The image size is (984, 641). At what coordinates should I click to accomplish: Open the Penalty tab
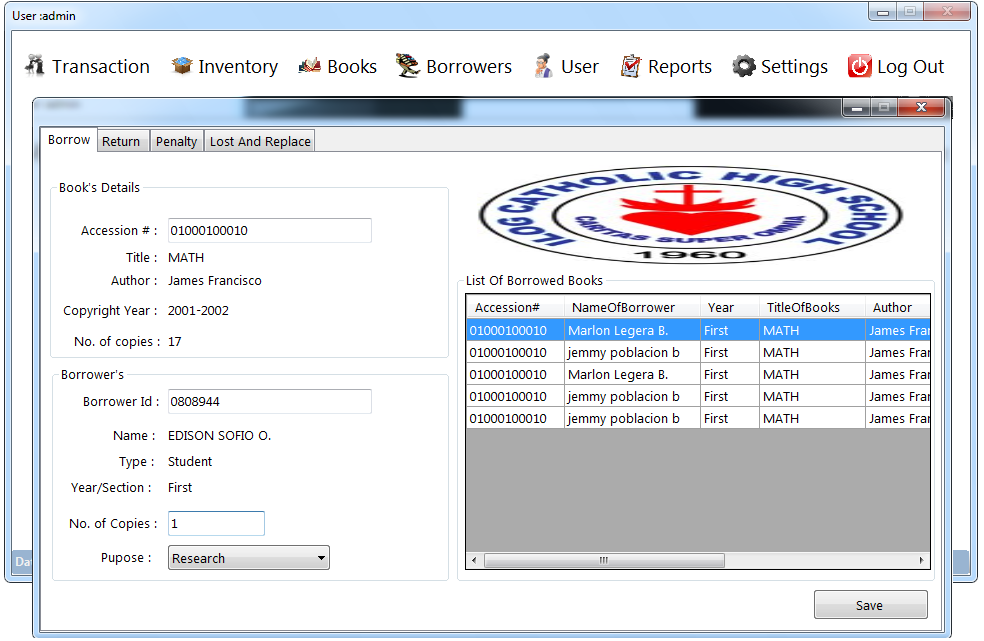point(176,141)
